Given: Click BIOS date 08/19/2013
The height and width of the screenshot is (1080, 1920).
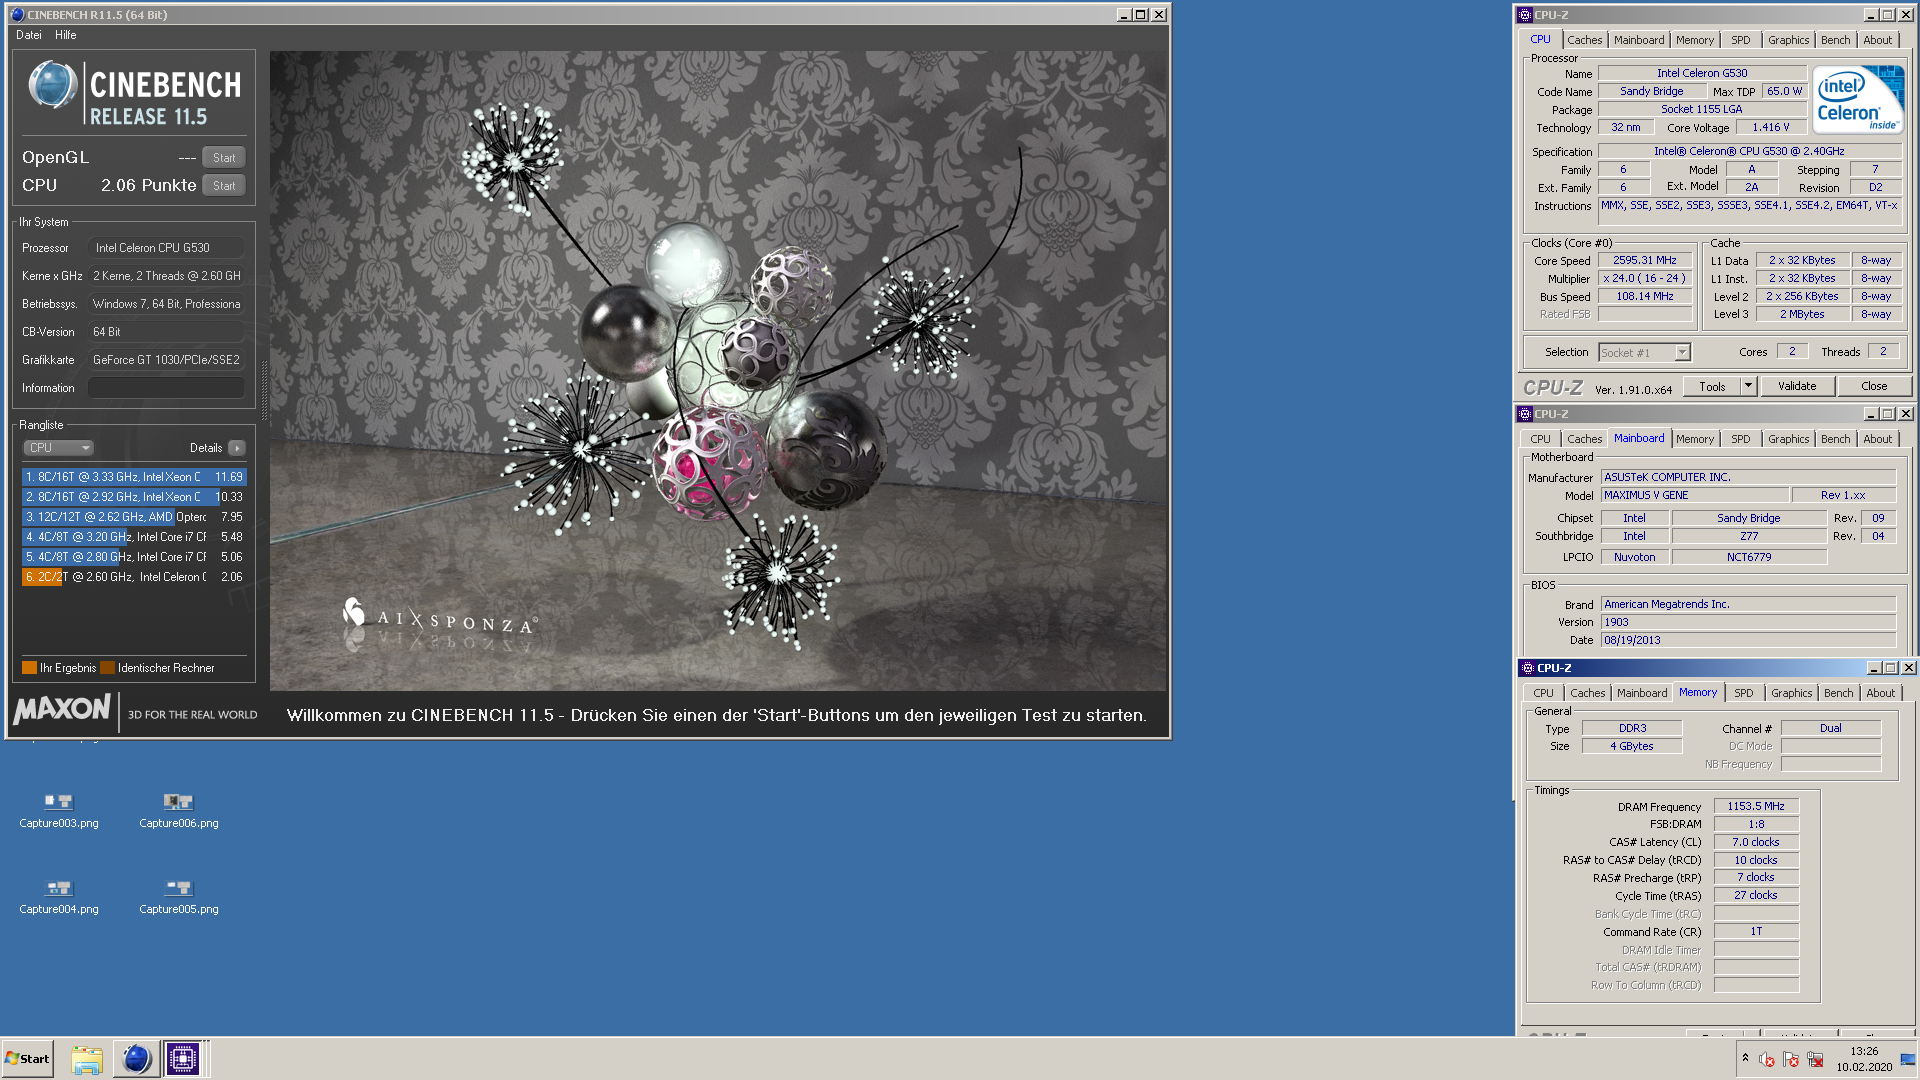Looking at the screenshot, I should 1749,640.
